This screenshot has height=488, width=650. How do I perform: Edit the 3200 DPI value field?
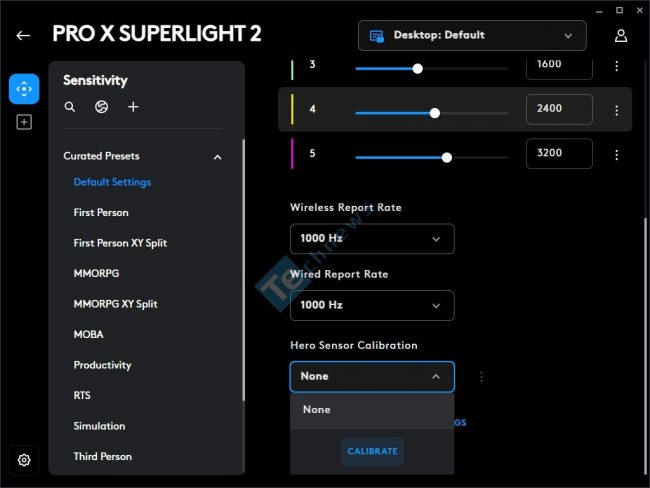tap(559, 154)
